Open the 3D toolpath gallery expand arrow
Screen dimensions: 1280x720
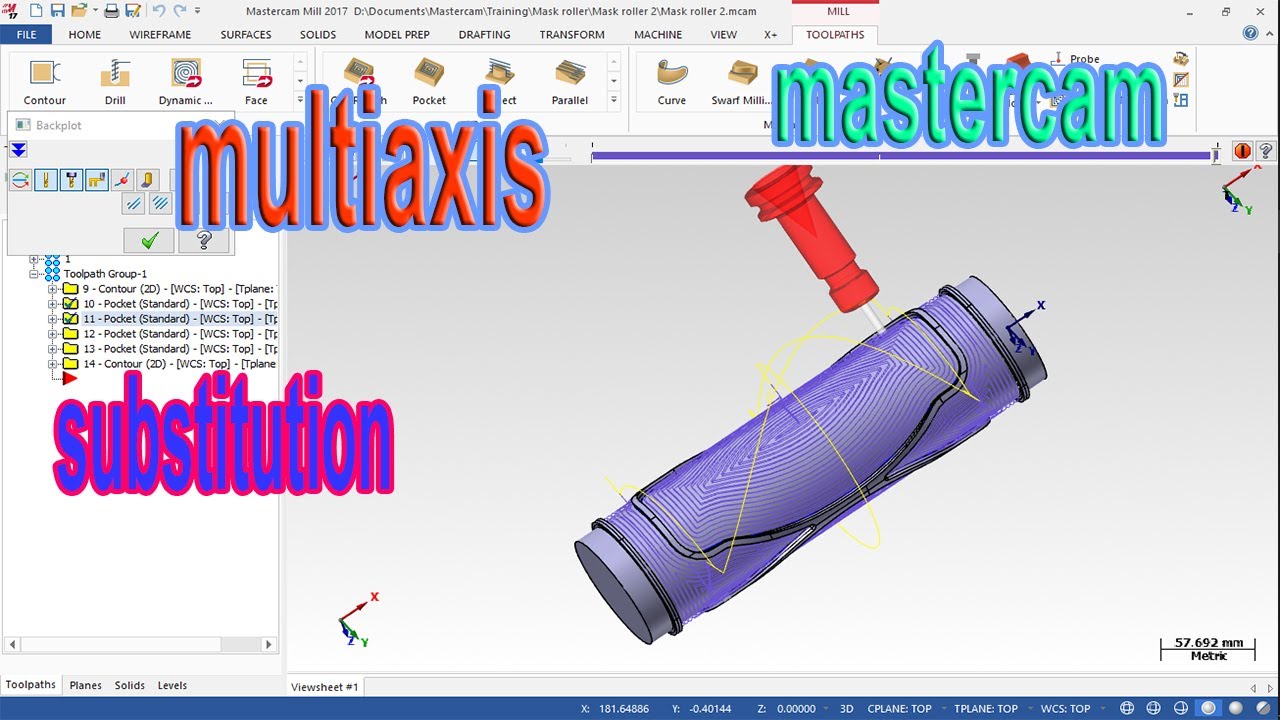click(x=614, y=100)
